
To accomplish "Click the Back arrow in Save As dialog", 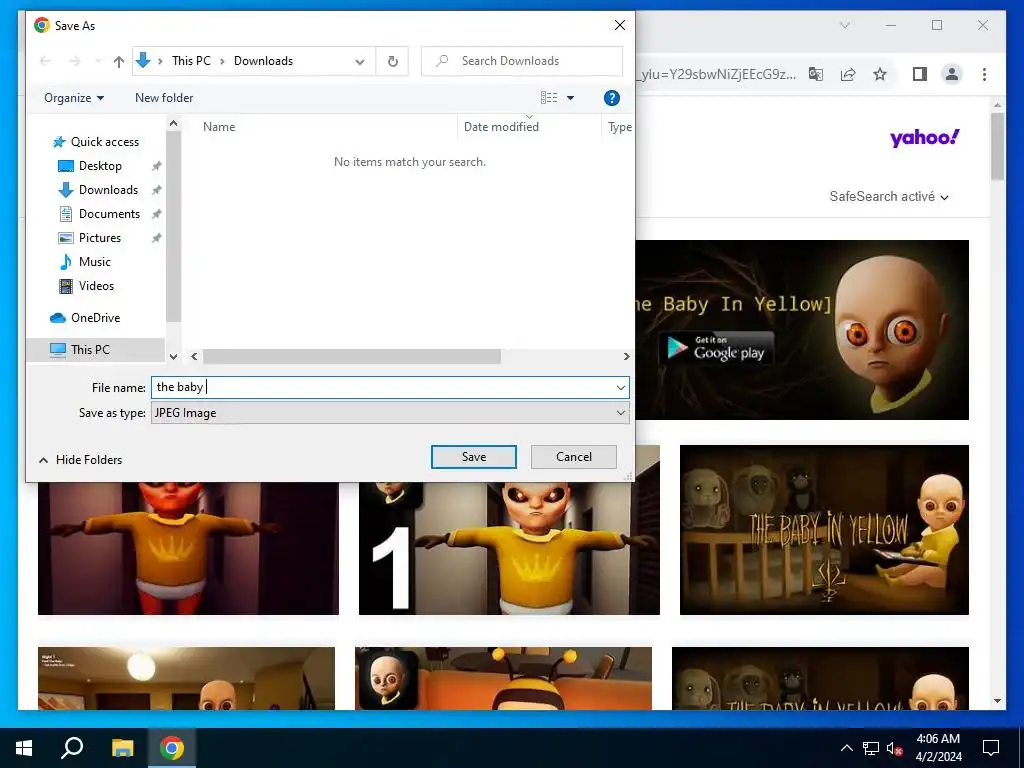I will click(45, 61).
